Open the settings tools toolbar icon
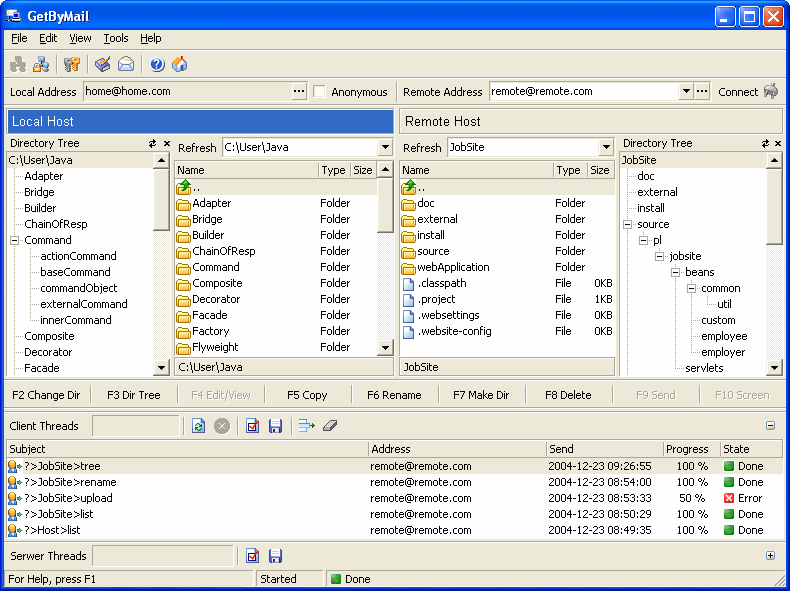790x591 pixels. coord(72,64)
